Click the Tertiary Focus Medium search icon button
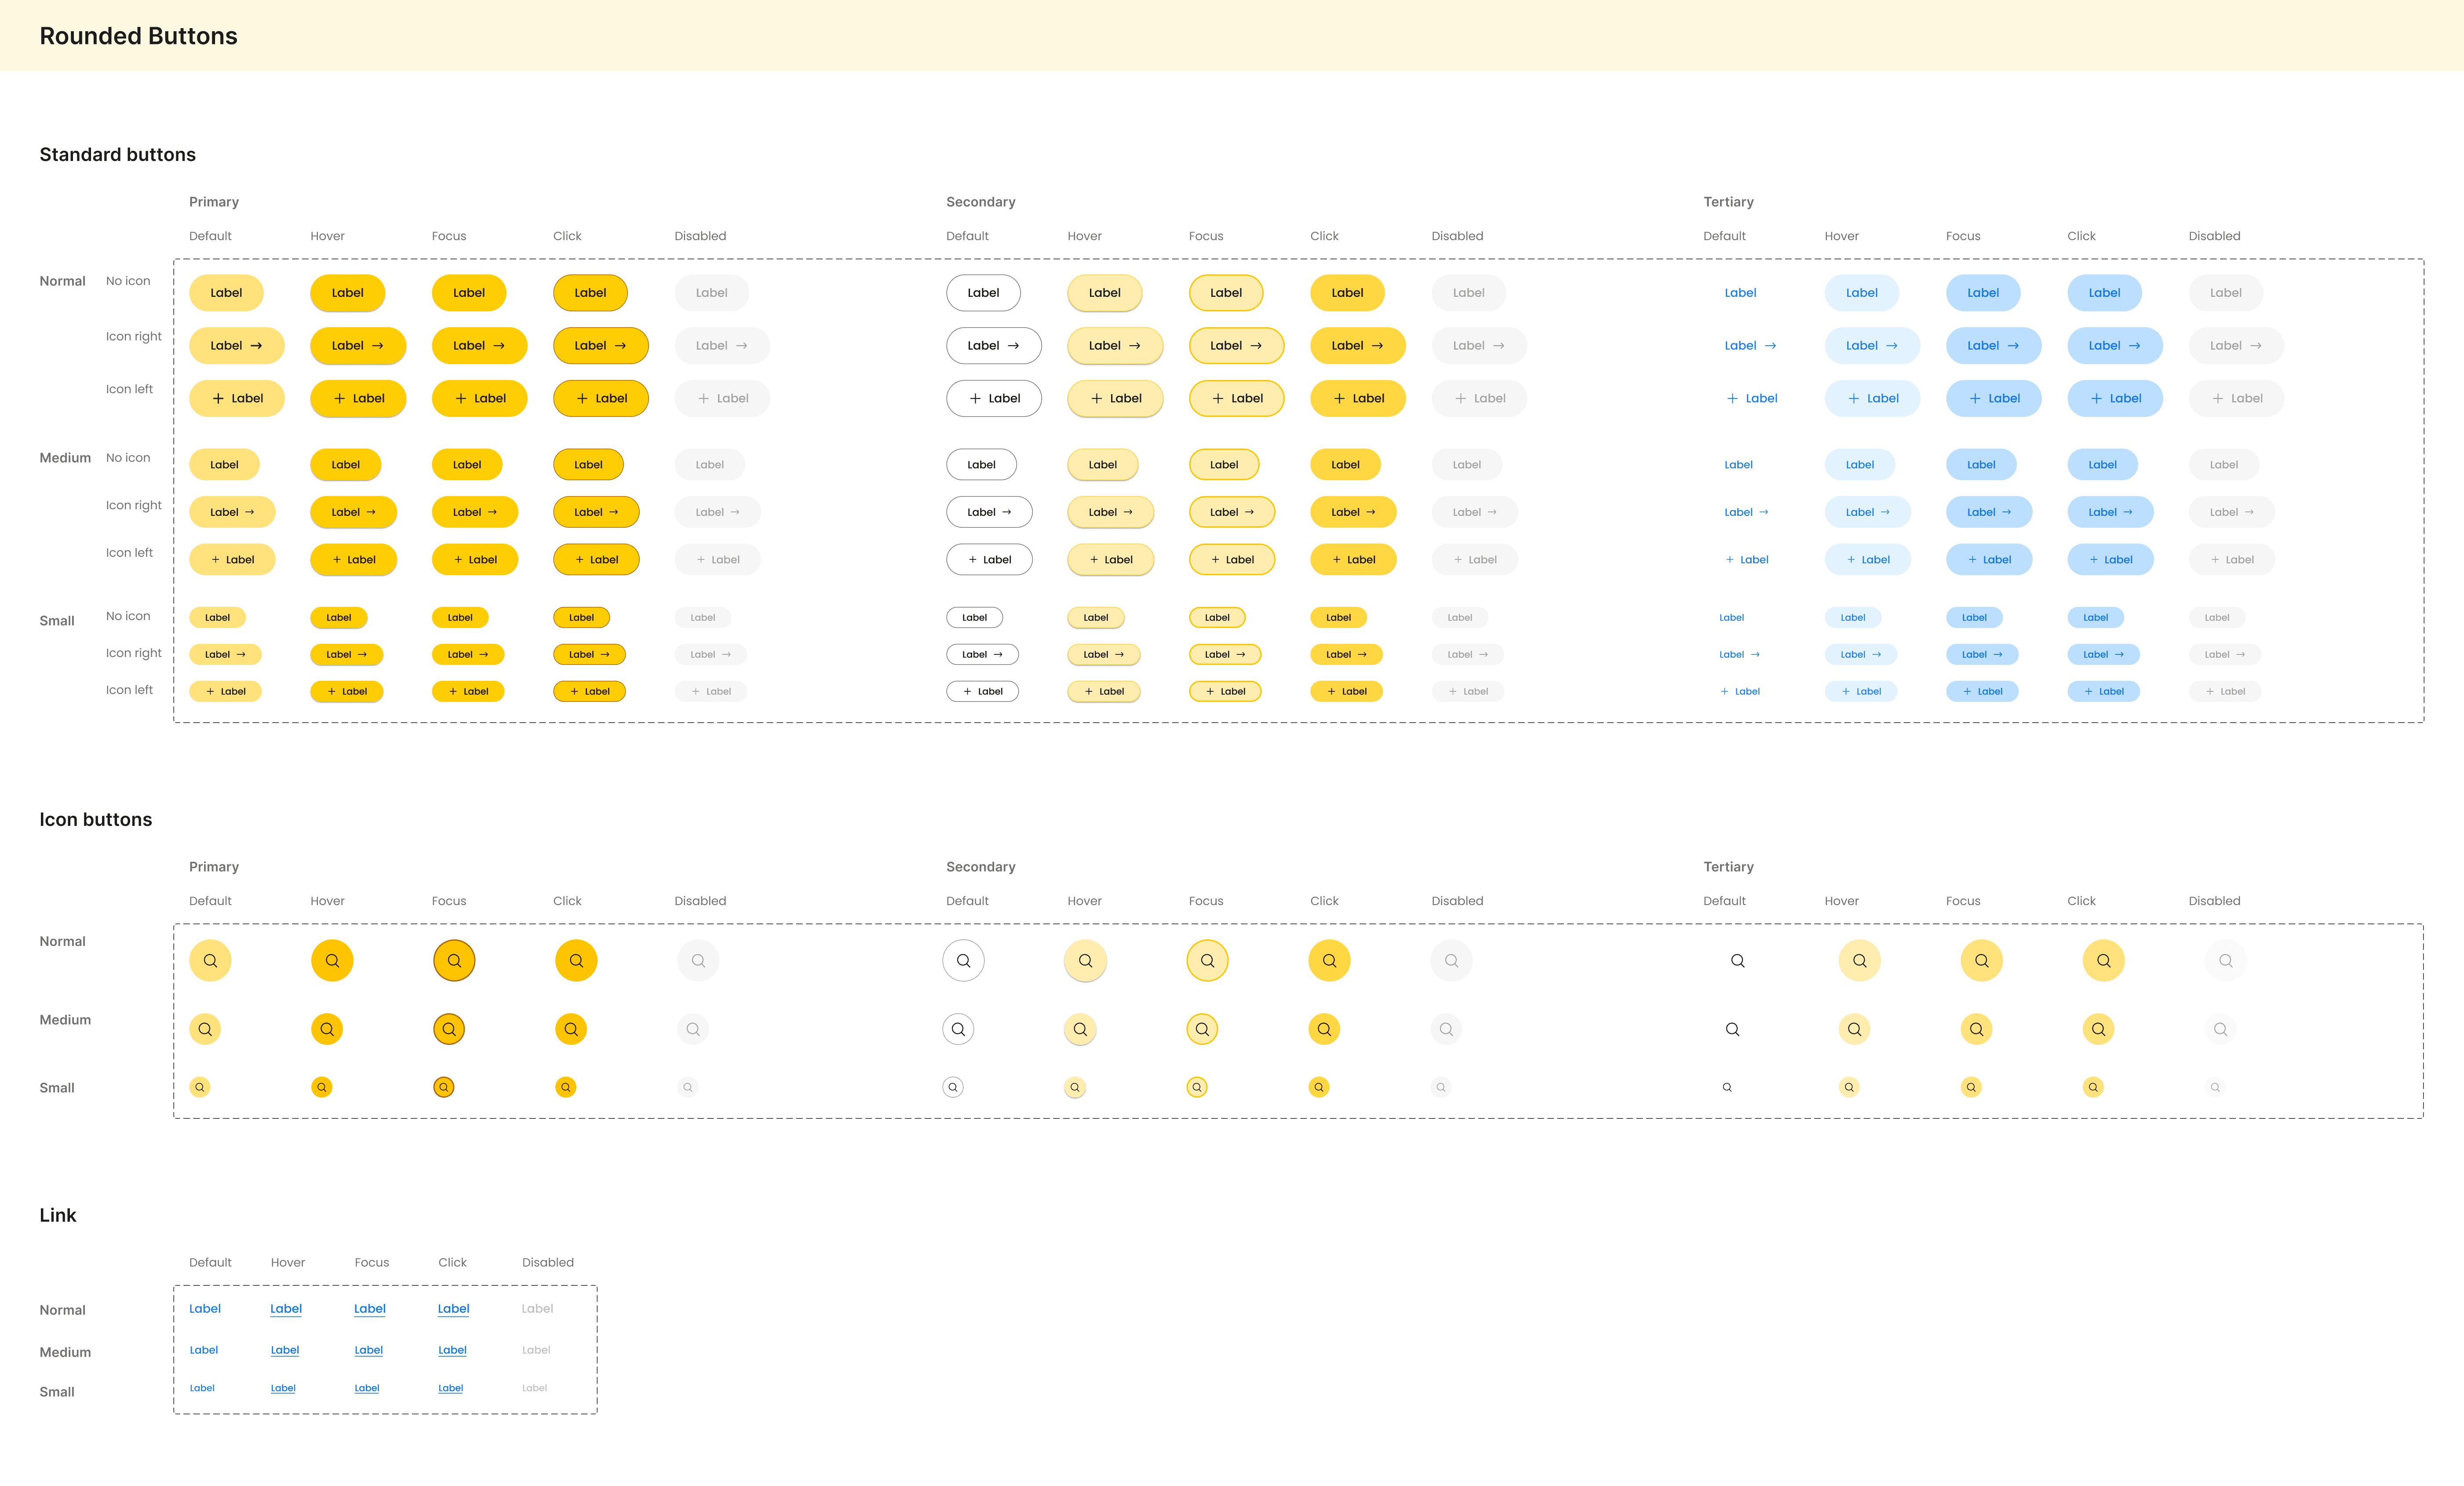This screenshot has width=2464, height=1486. pos(1977,1029)
